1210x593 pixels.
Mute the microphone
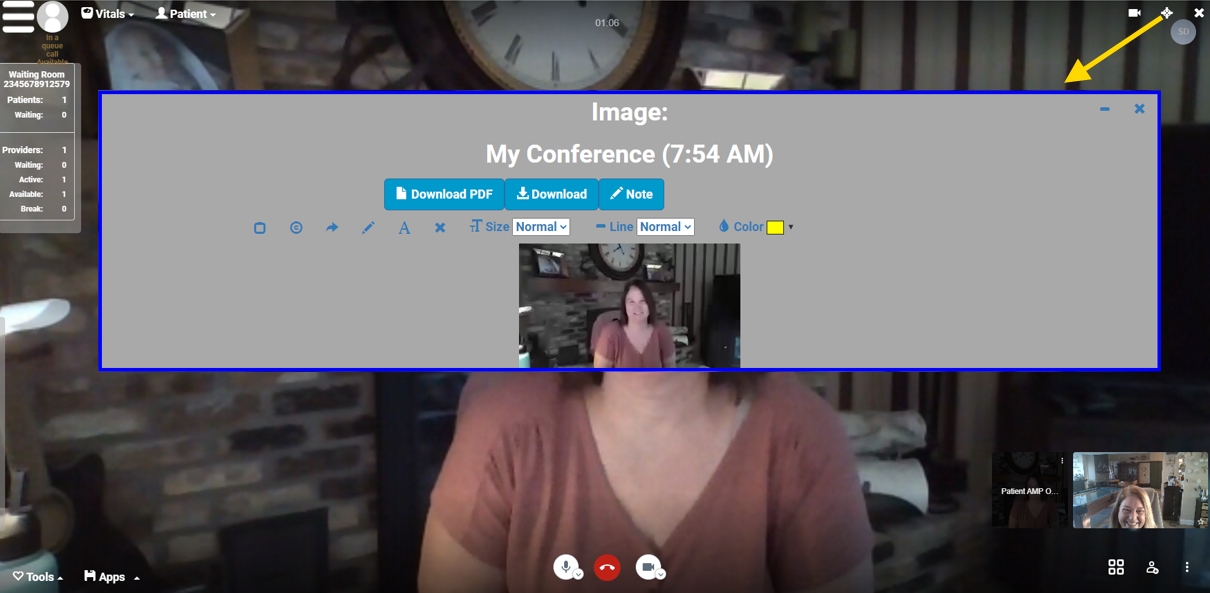[x=565, y=567]
